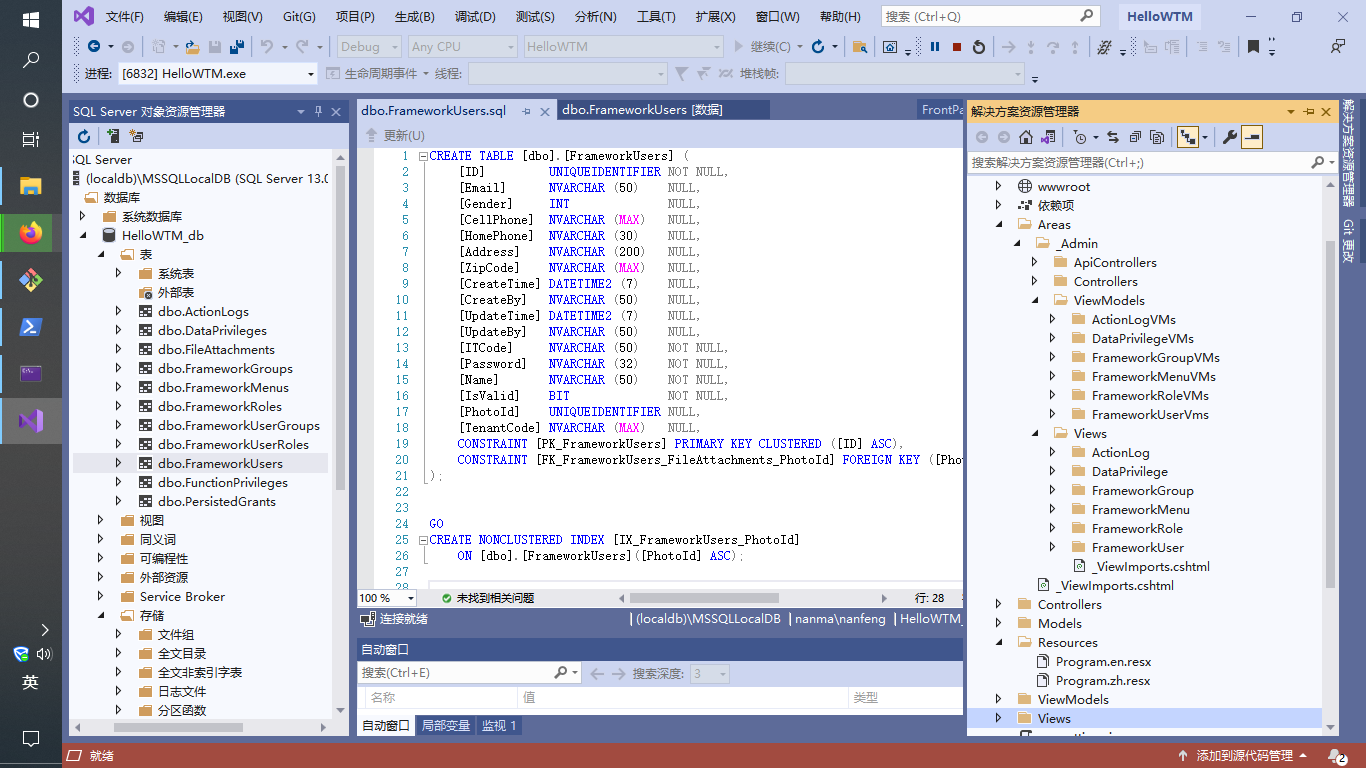The image size is (1366, 768).
Task: Open the process dropdown showing HelloWTM.exe
Action: [x=310, y=74]
